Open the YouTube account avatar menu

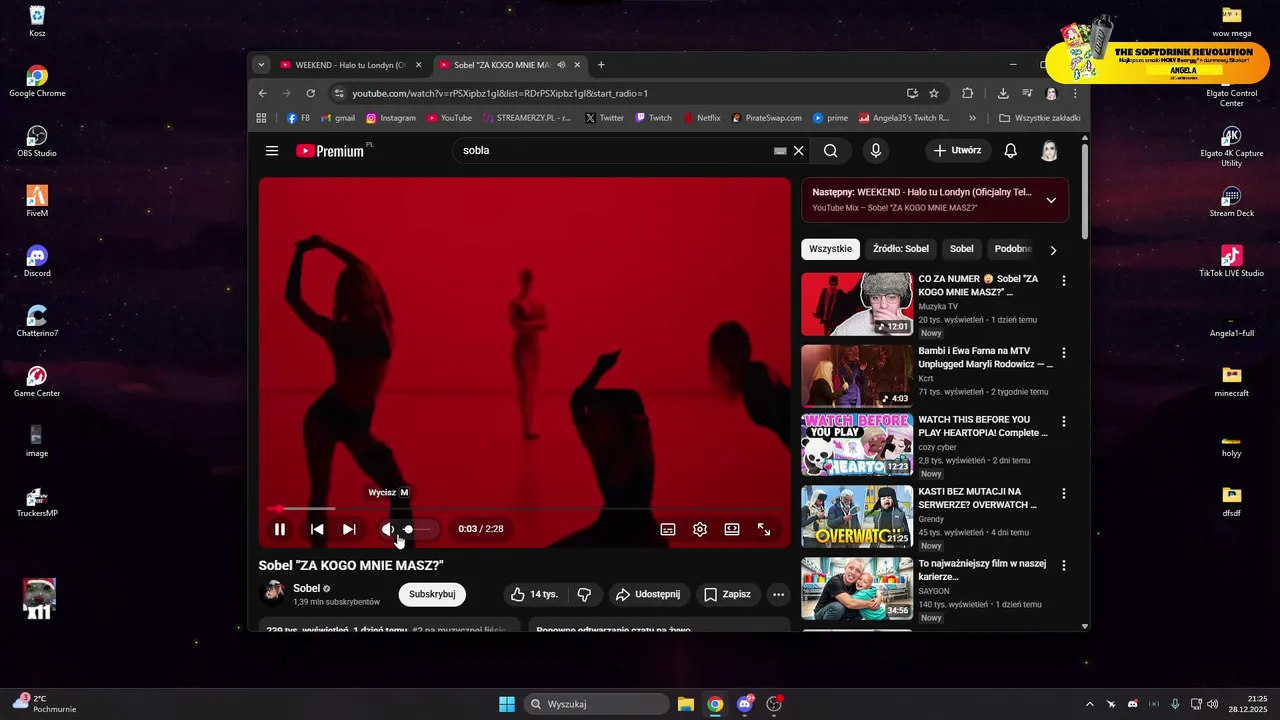click(1049, 151)
